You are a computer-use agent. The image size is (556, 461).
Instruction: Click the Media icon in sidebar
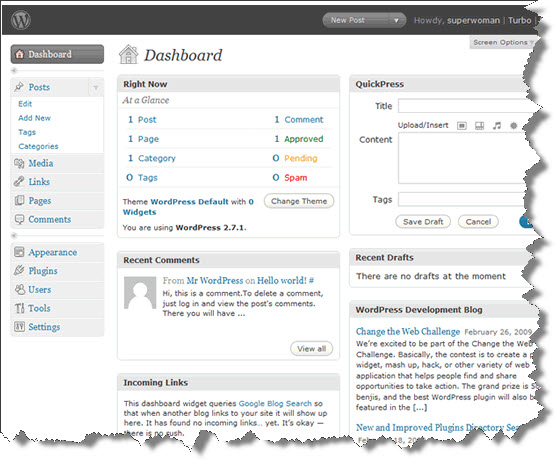click(x=19, y=163)
